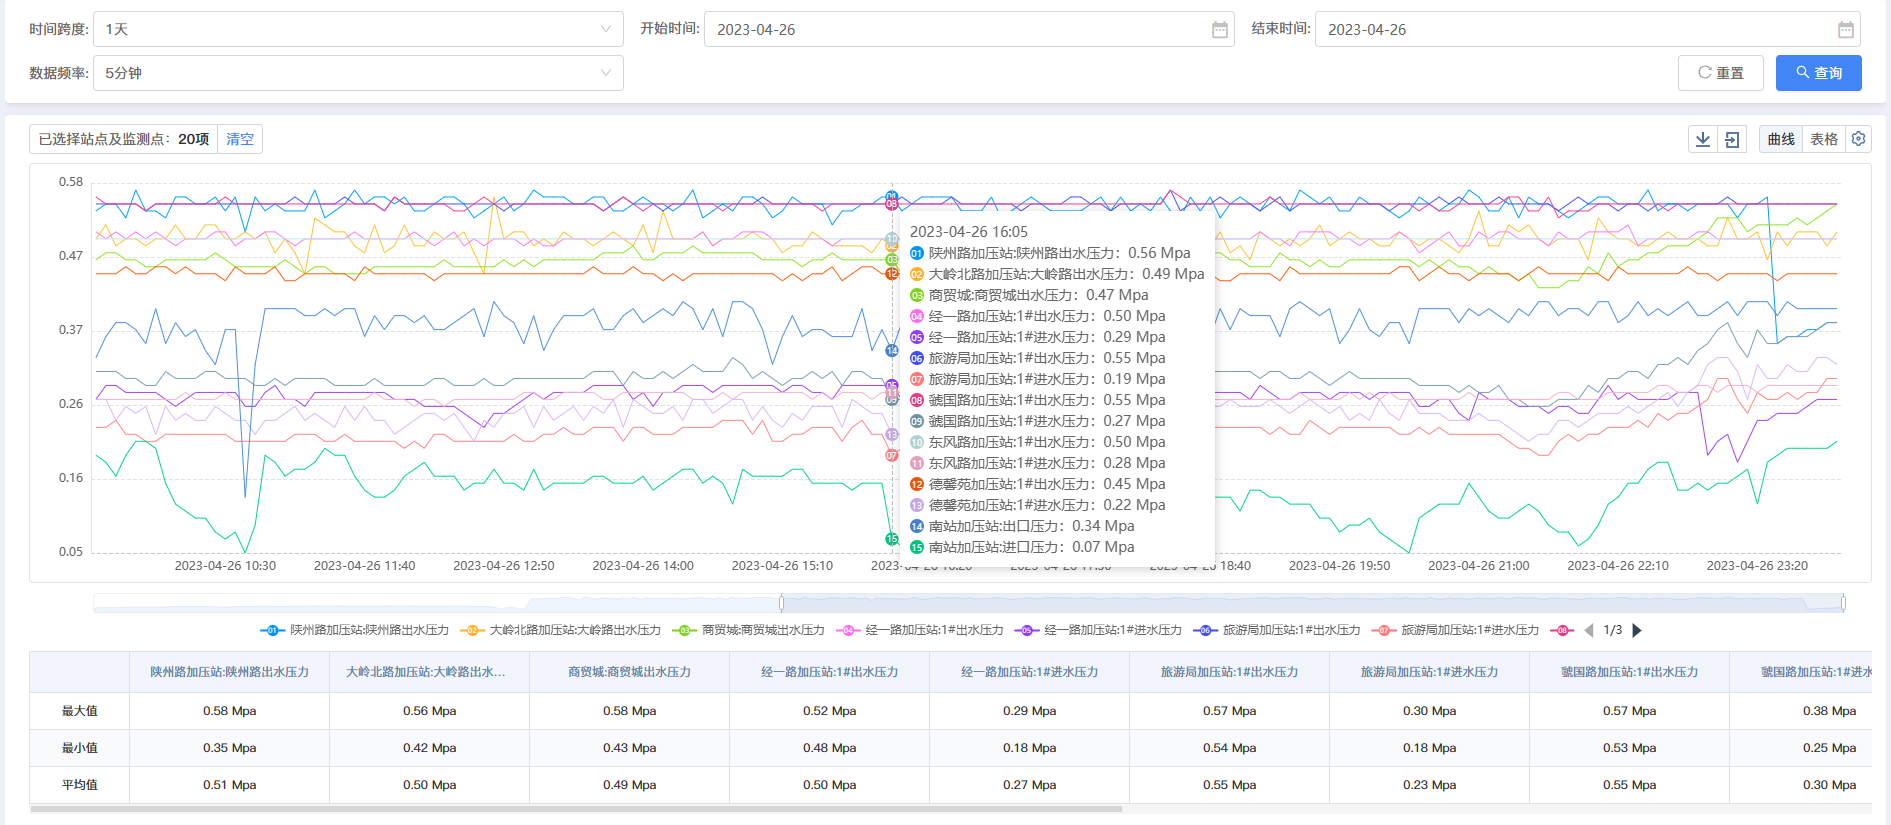Click the download chart icon
This screenshot has width=1891, height=825.
(1702, 140)
